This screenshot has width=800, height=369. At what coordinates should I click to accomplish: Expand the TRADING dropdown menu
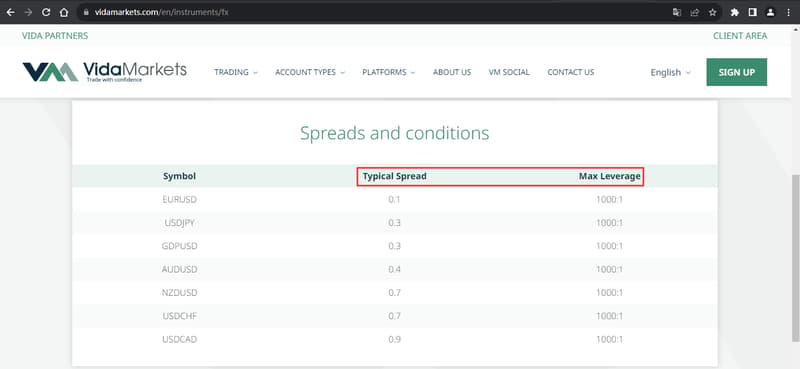click(x=236, y=72)
